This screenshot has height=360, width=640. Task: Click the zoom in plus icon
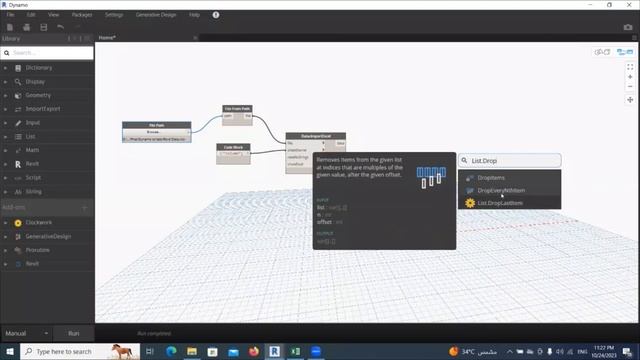coord(630,77)
